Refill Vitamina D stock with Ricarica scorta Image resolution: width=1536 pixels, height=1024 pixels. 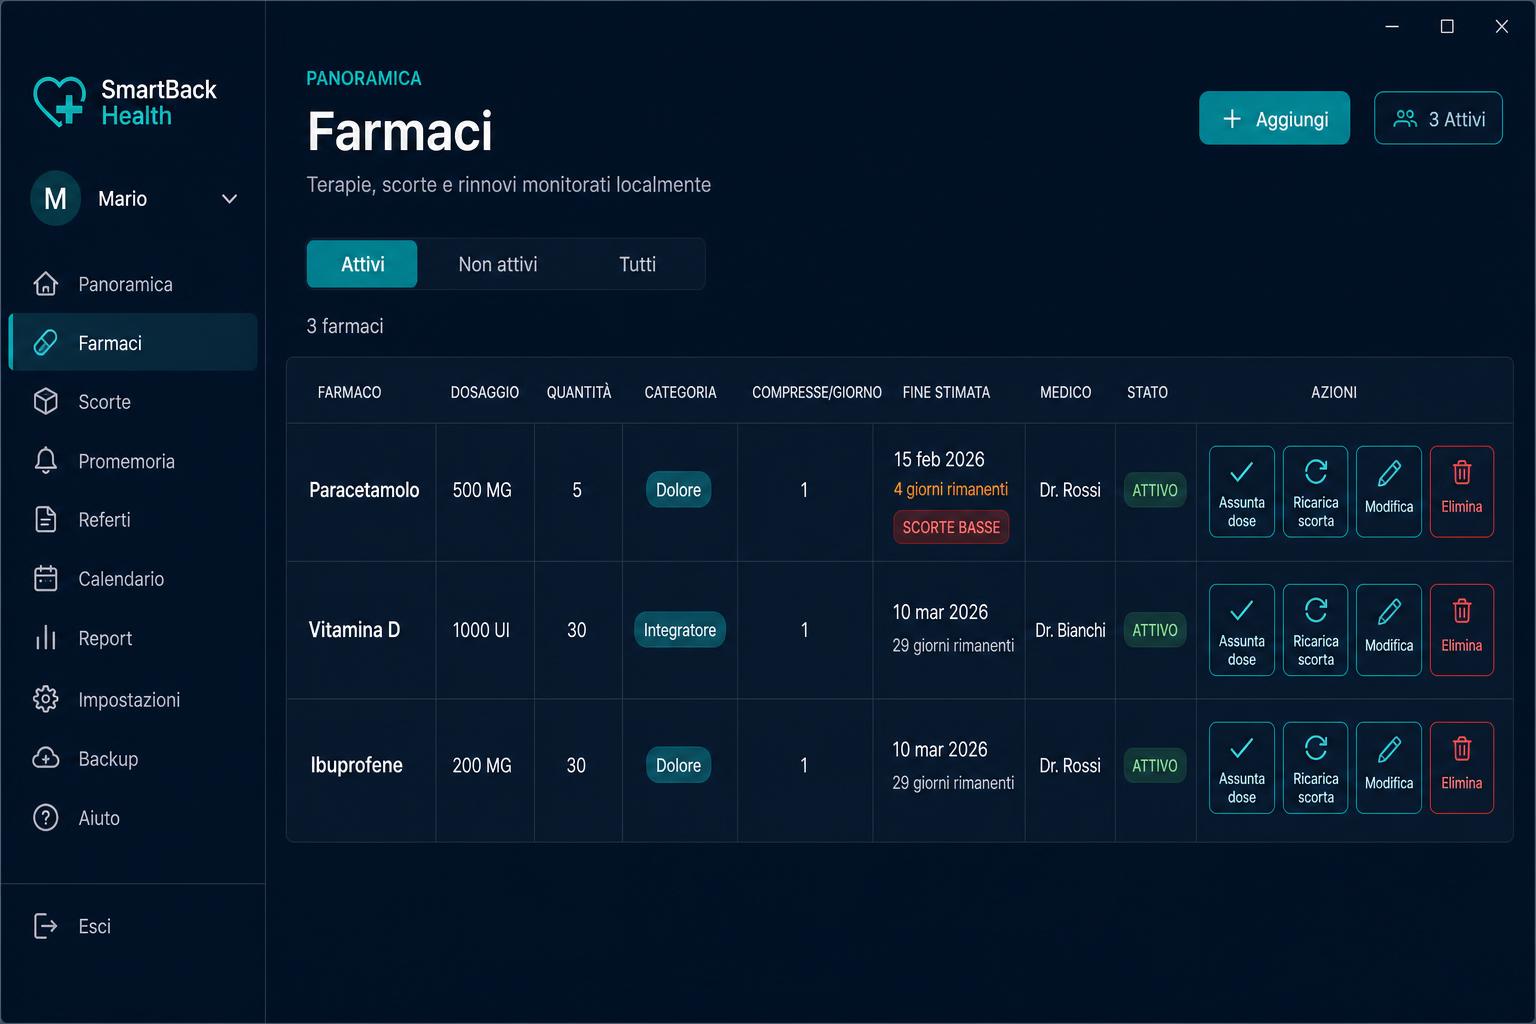pos(1316,630)
